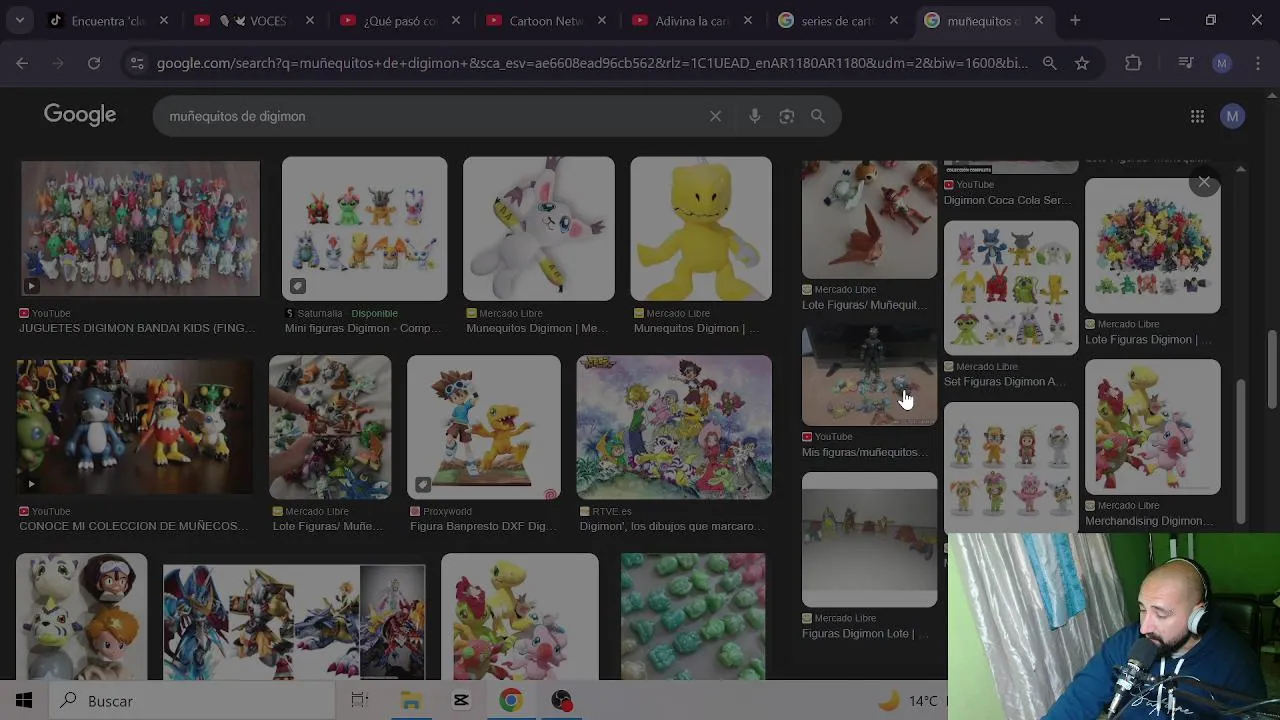Open the 'Set Figuras Digimon A...' related image
1280x720 pixels.
pos(1011,287)
